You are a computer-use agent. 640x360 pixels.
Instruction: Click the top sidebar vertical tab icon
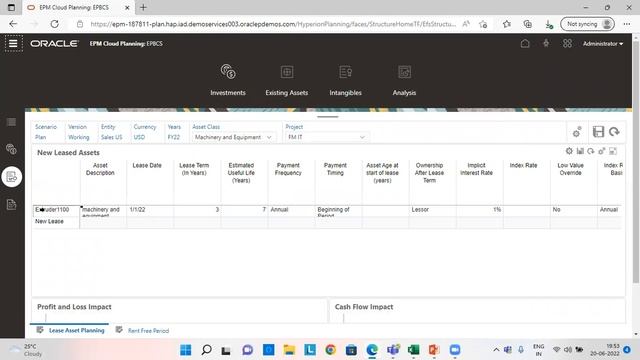11,122
